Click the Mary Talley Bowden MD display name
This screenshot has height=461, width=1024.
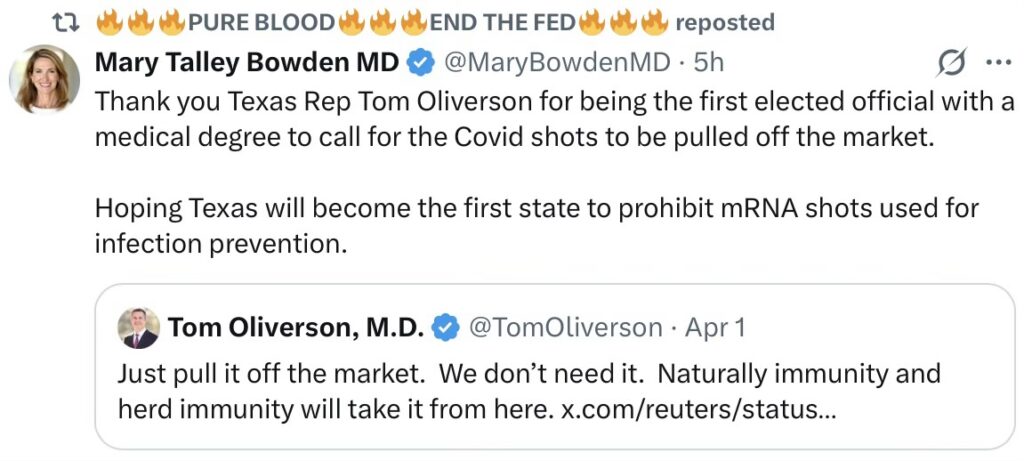[247, 62]
